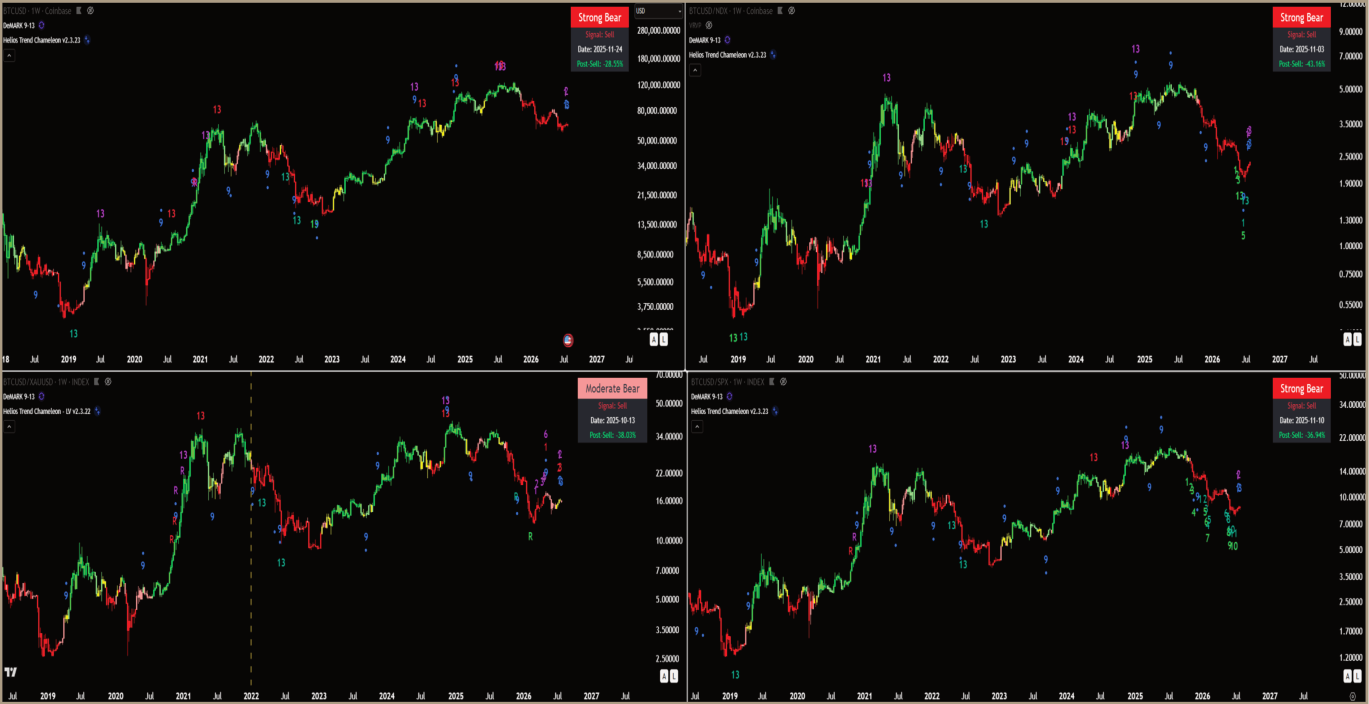
Task: Click the round icon next to the VRVP indicator
Action: 709,25
